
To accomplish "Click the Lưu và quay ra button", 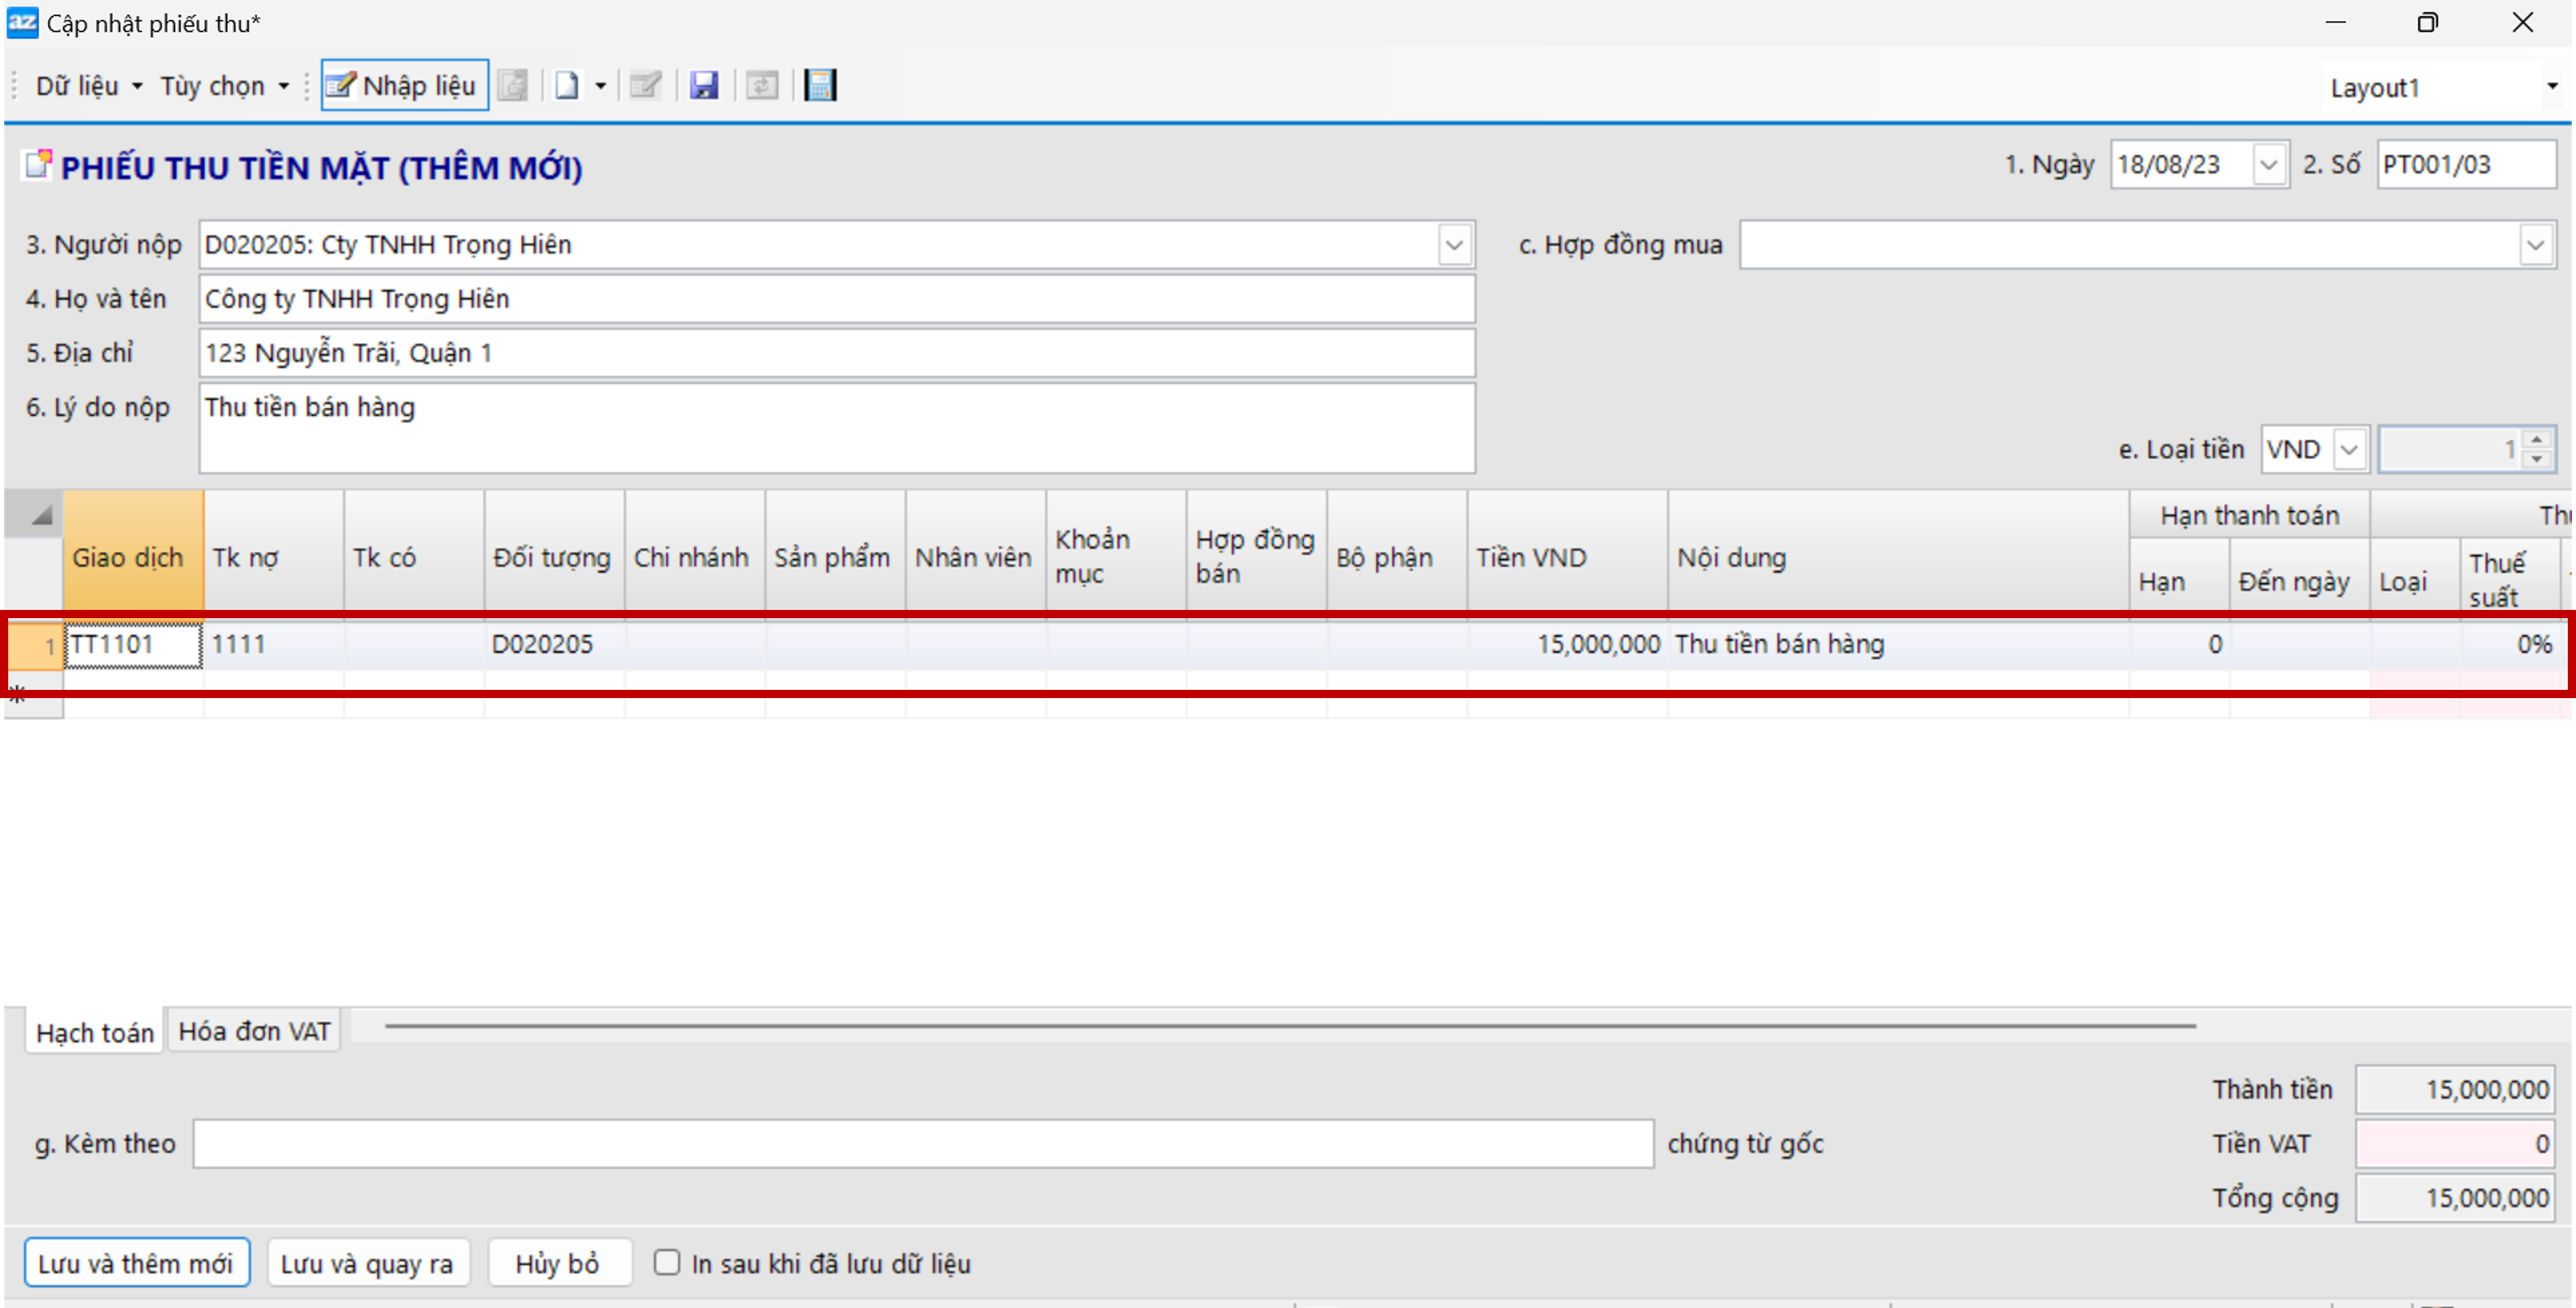I will pos(366,1263).
